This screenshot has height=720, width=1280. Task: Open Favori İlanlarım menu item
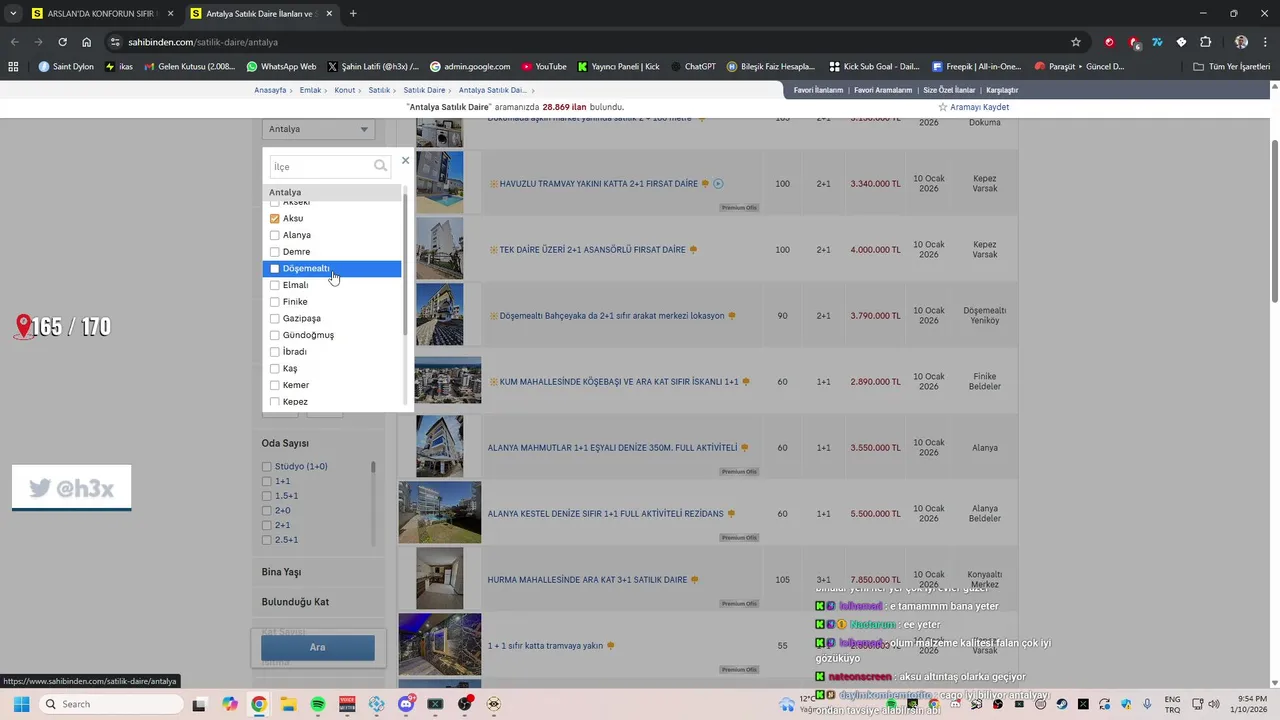(x=818, y=90)
